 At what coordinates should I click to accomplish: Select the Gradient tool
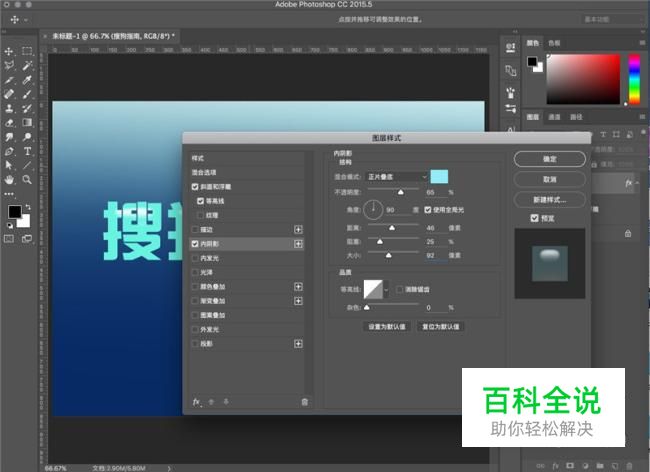tap(27, 123)
